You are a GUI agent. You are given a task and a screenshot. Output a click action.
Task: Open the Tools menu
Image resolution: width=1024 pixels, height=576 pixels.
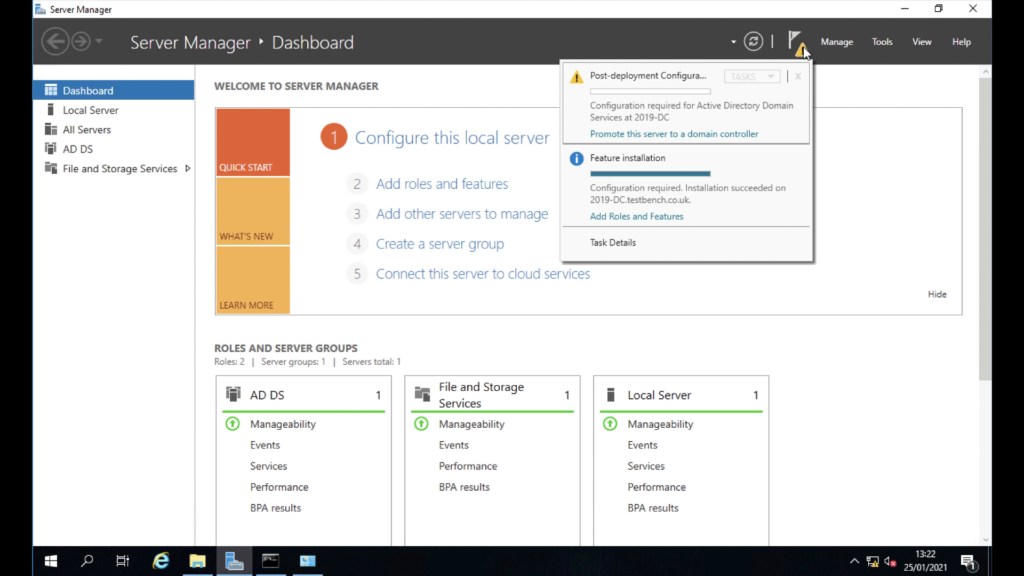click(x=881, y=42)
